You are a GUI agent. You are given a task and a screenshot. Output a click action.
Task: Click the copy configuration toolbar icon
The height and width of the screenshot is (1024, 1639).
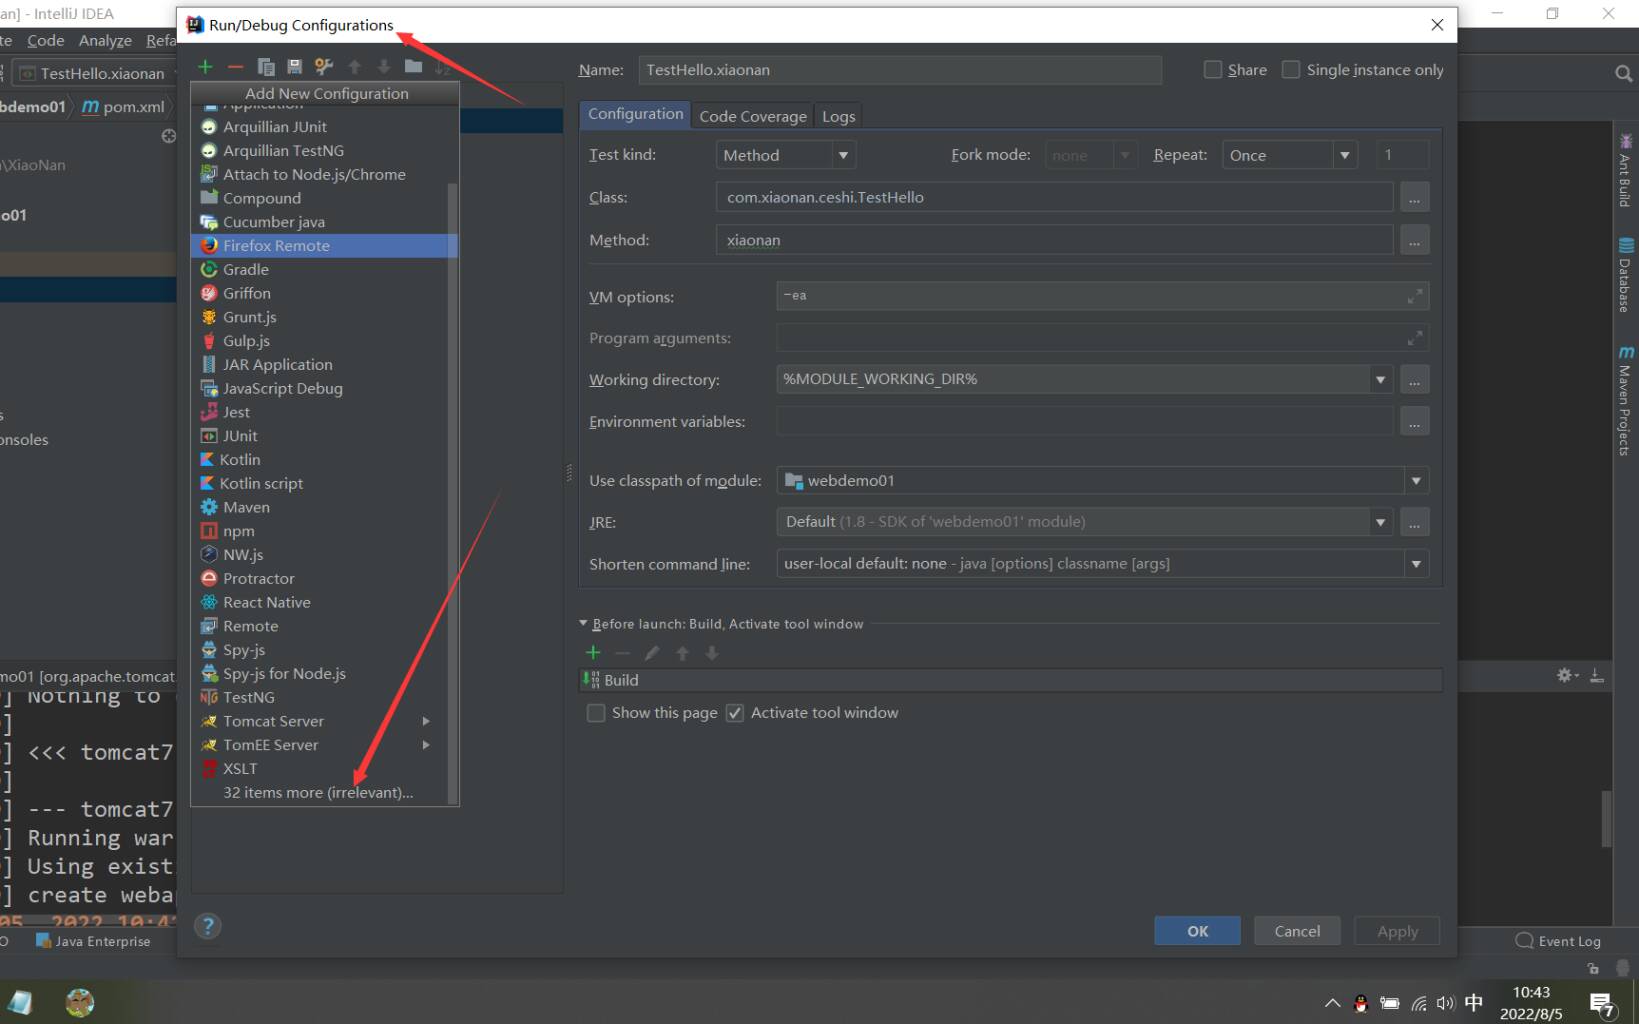point(265,67)
